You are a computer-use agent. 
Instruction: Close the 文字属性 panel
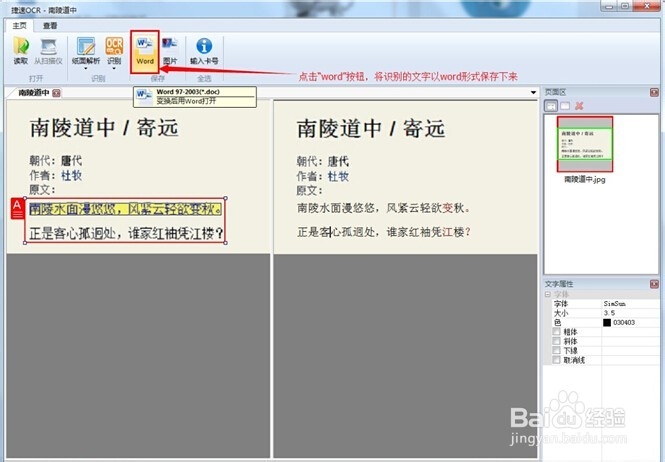click(654, 284)
